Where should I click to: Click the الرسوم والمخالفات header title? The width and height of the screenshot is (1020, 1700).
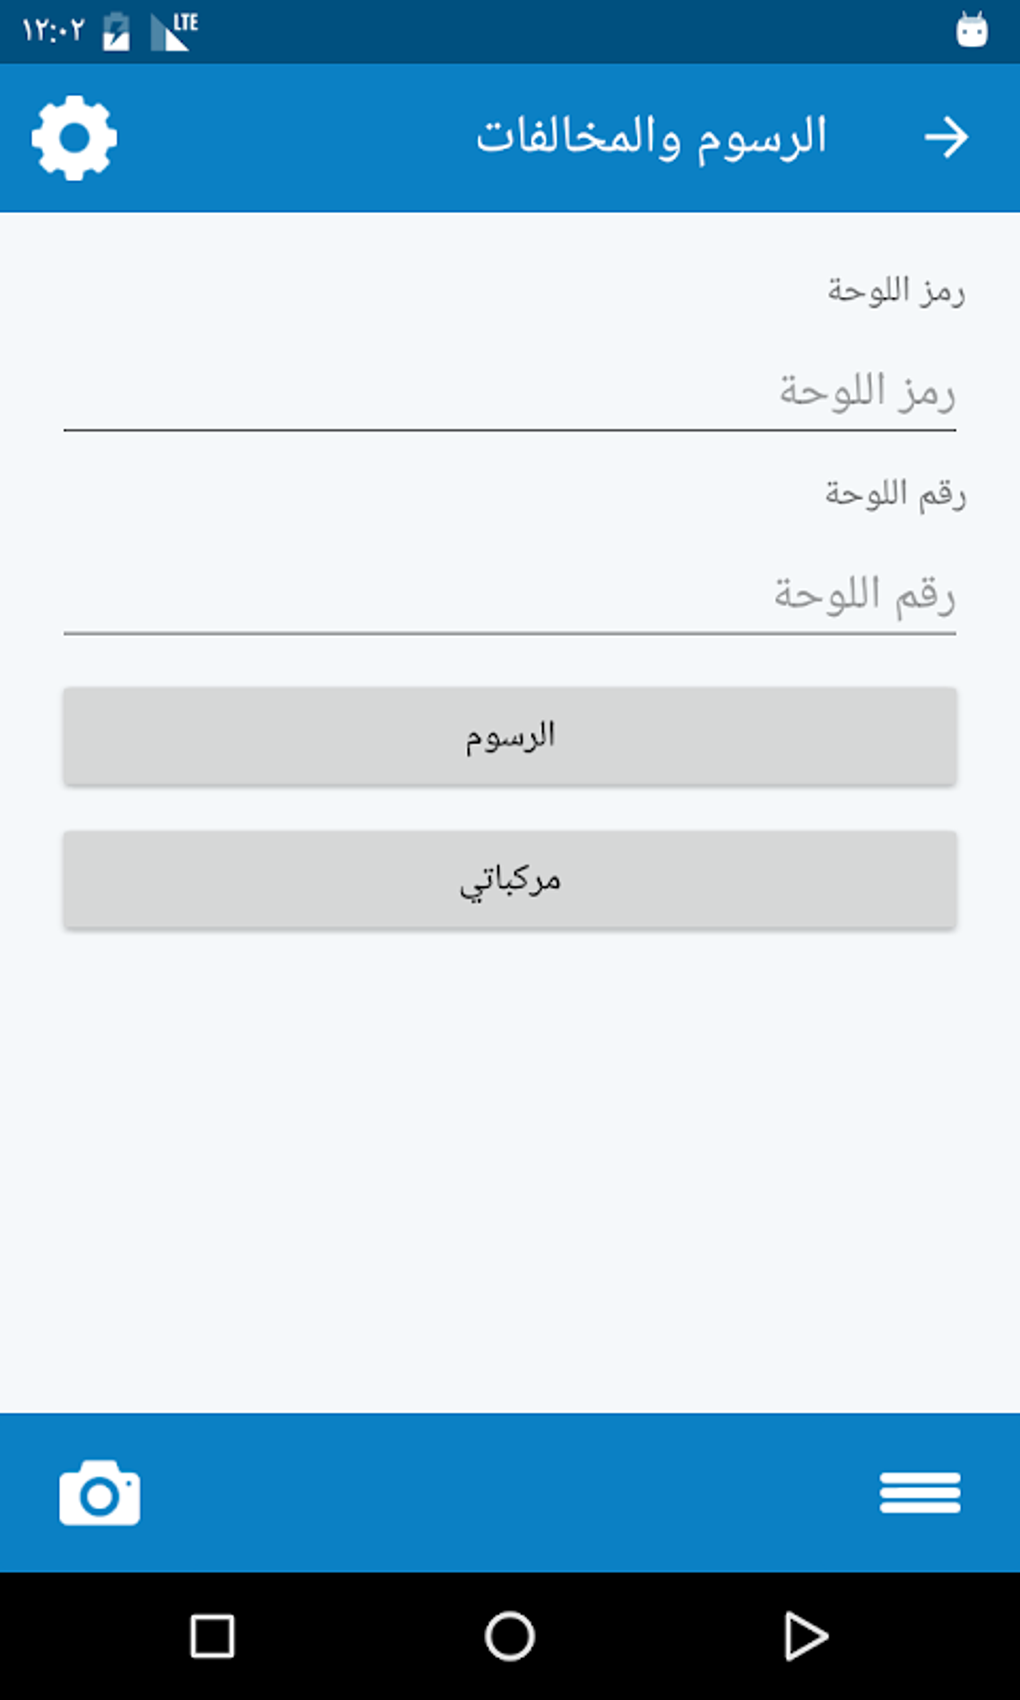[x=651, y=137]
